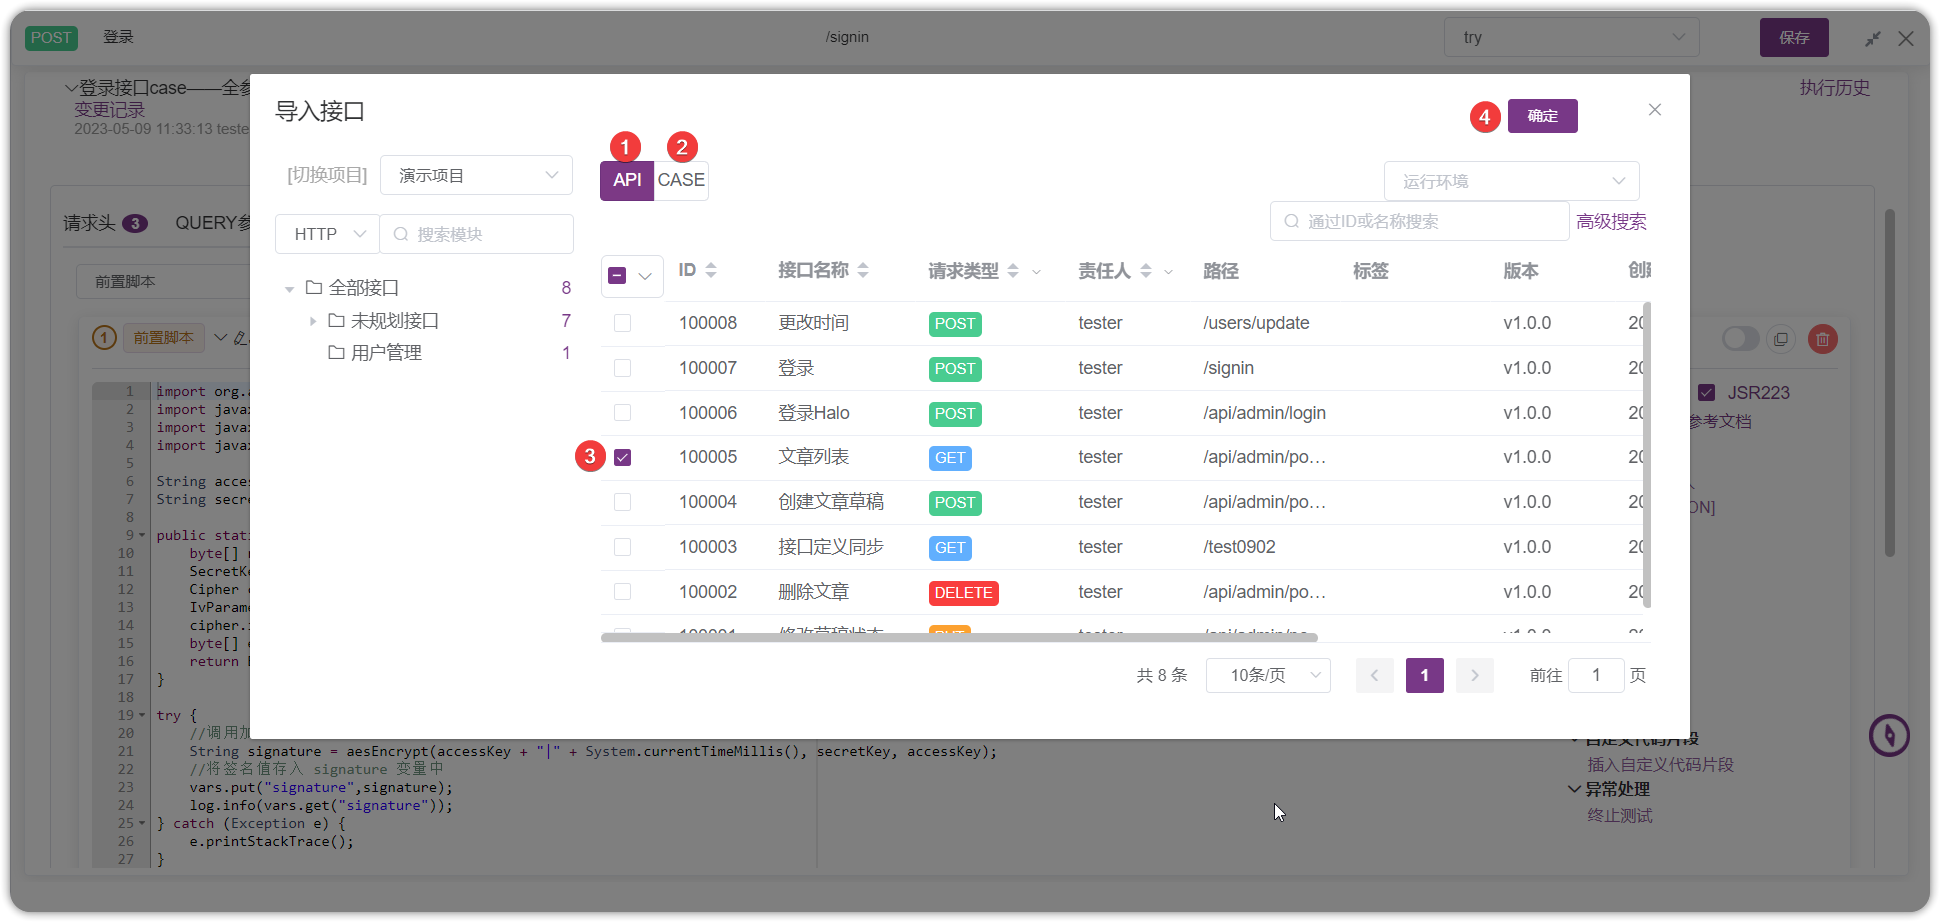Sort table by 责任人 column
Image resolution: width=1940 pixels, height=922 pixels.
tap(1146, 270)
